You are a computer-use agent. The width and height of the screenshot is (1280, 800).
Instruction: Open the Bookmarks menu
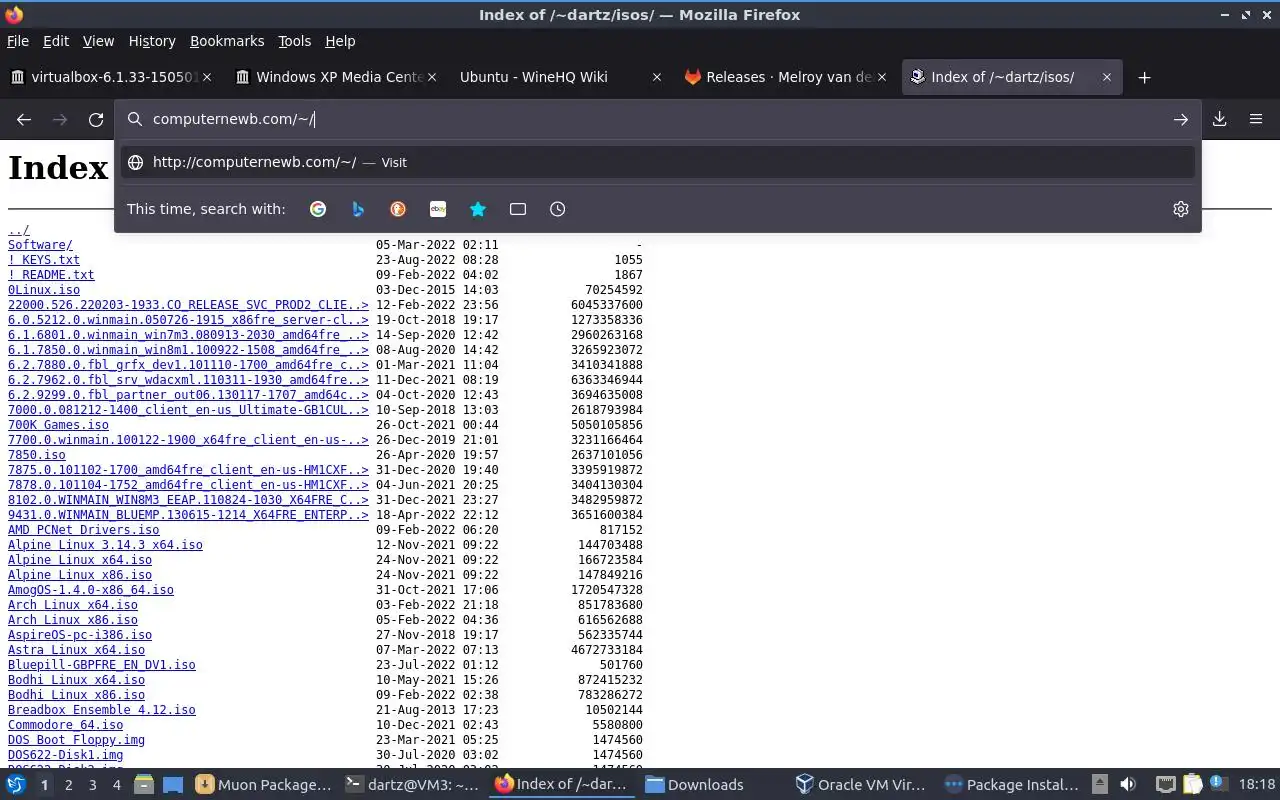(x=227, y=41)
